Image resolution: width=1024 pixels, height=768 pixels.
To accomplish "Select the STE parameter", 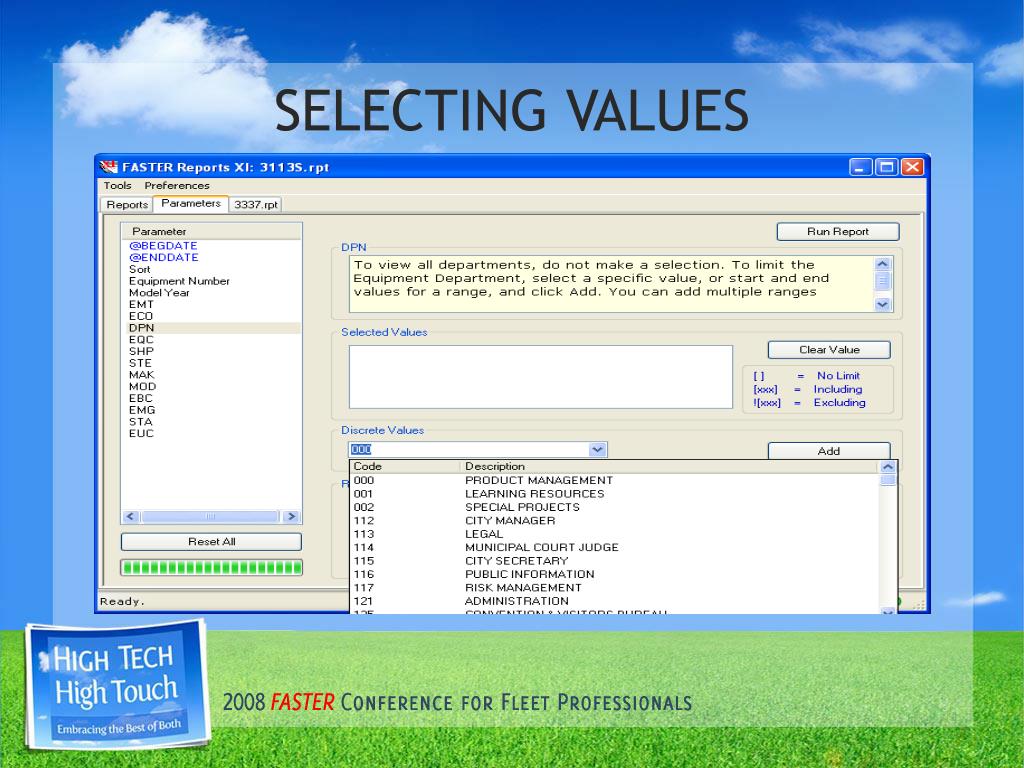I will pyautogui.click(x=140, y=363).
